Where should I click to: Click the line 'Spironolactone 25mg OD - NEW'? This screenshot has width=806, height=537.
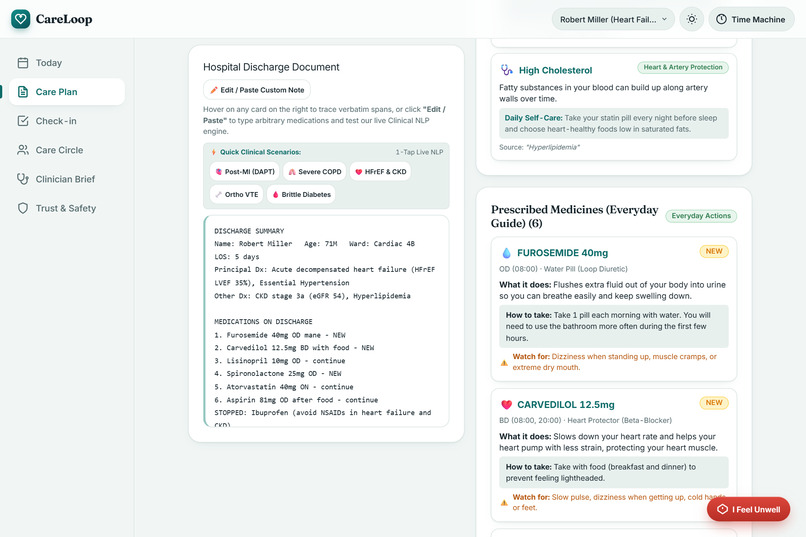click(x=278, y=374)
